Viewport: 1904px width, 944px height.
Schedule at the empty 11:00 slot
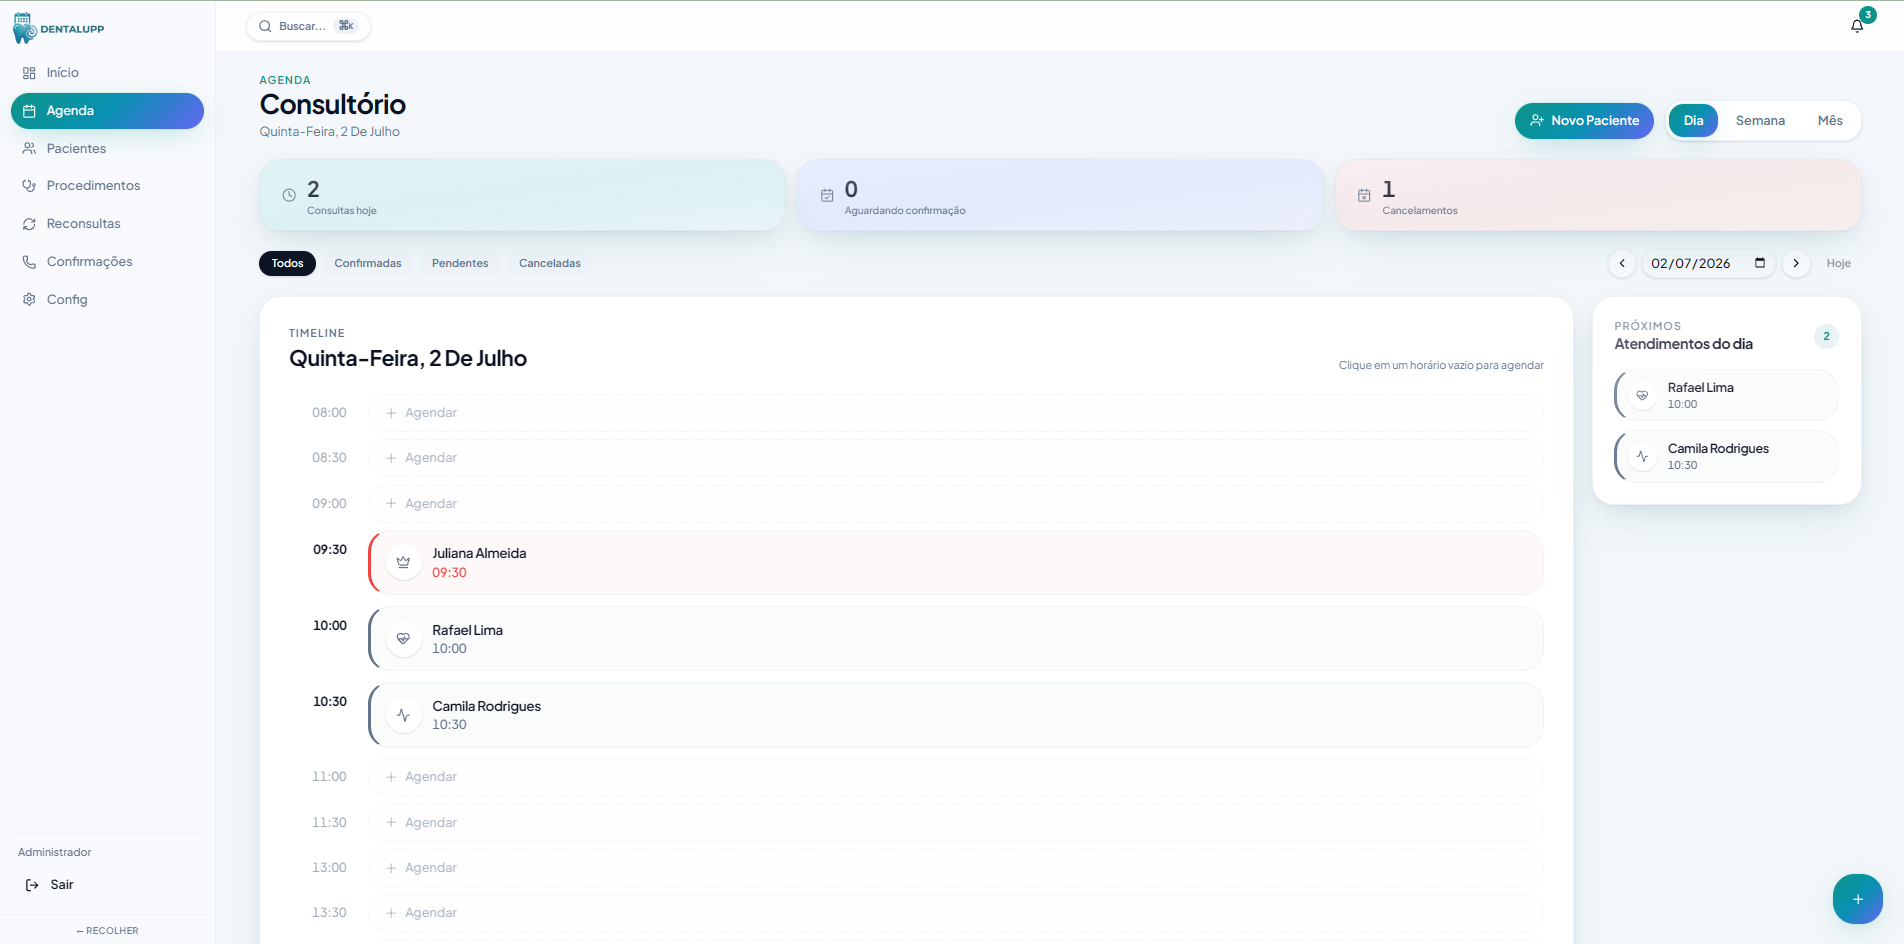point(955,777)
